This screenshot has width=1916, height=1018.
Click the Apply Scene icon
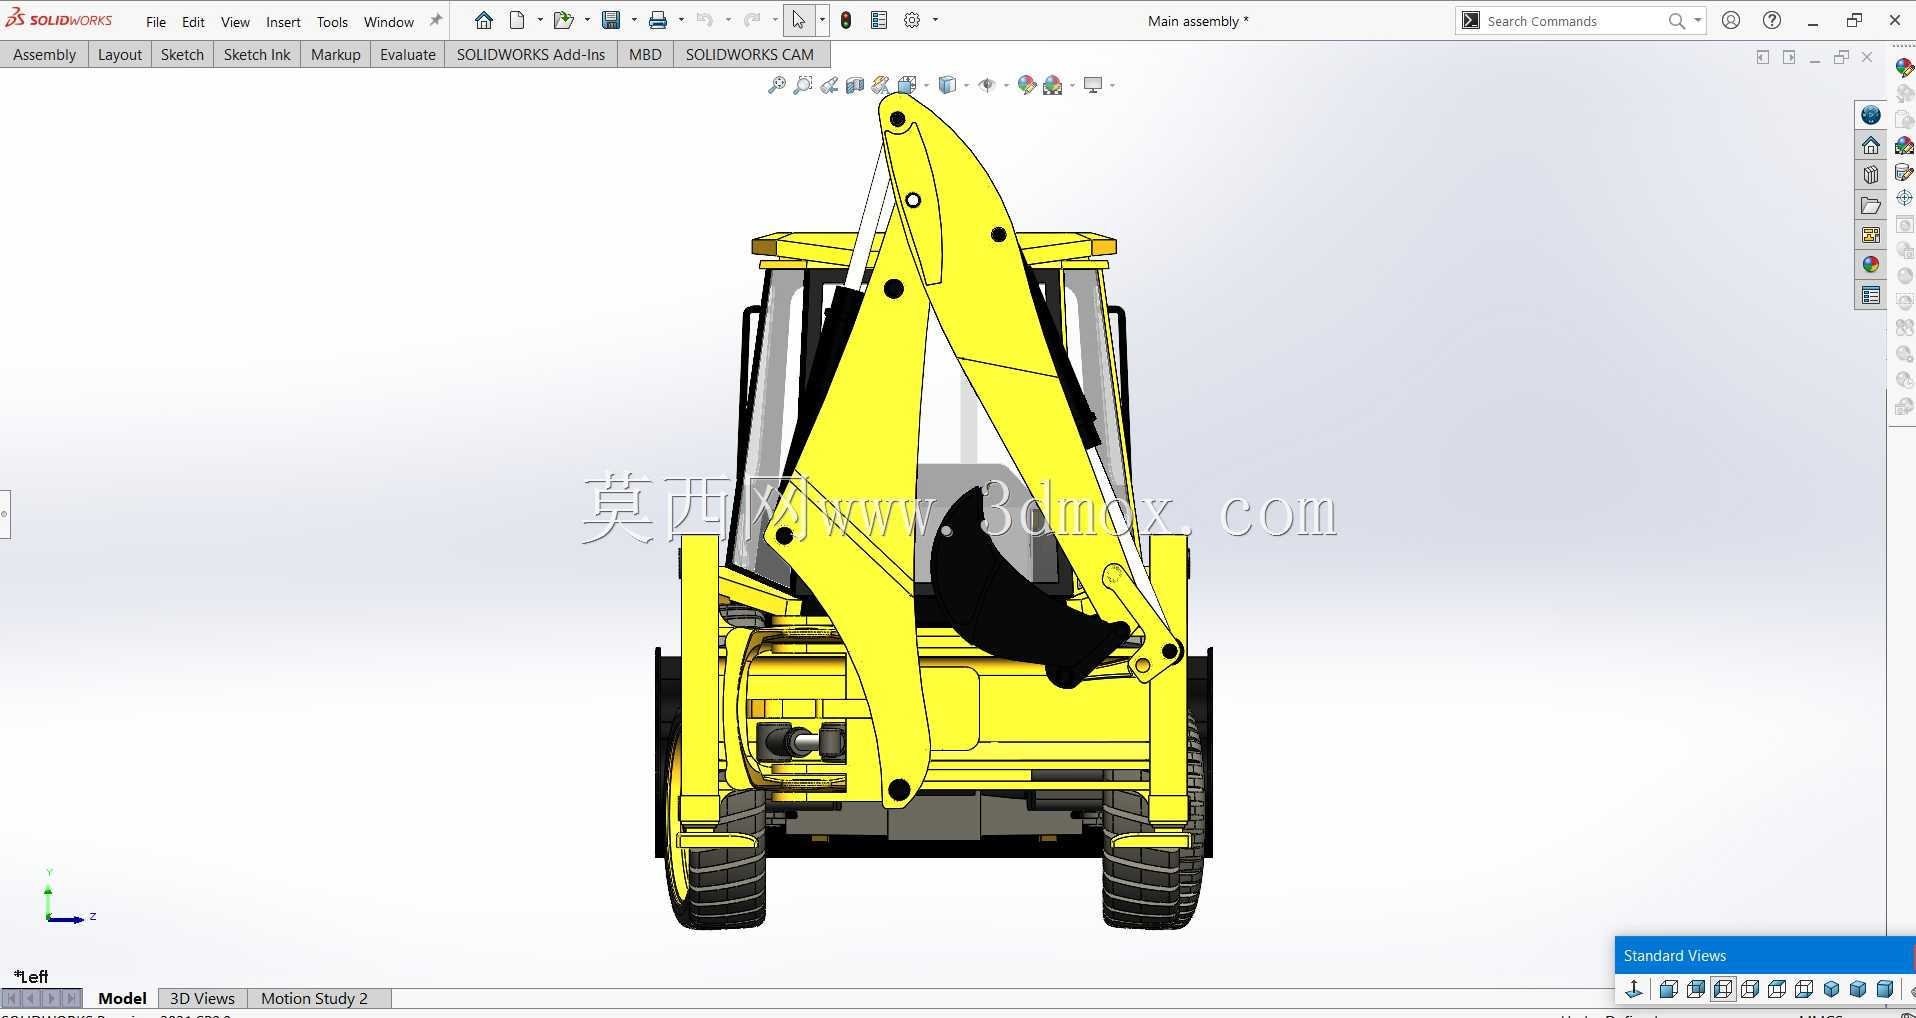tap(1053, 85)
